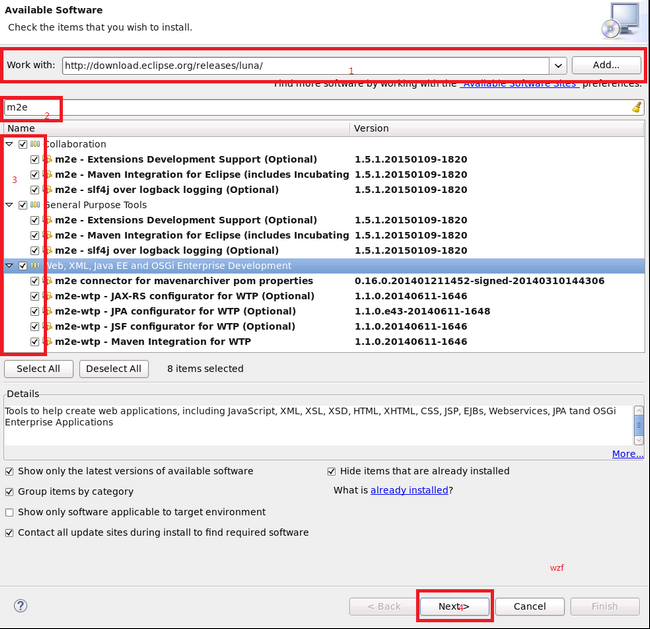Image resolution: width=650 pixels, height=629 pixels.
Task: Collapse the General Purpose Tools category
Action: click(9, 205)
